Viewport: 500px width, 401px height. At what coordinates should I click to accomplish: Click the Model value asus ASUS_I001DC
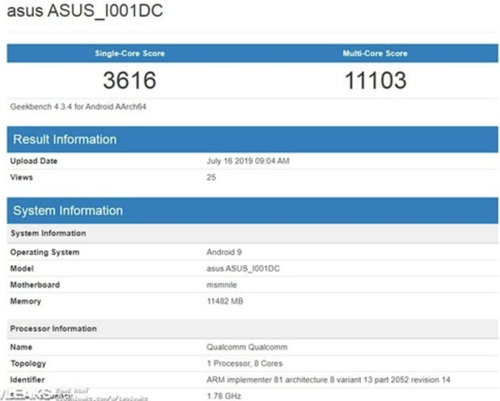pyautogui.click(x=243, y=268)
